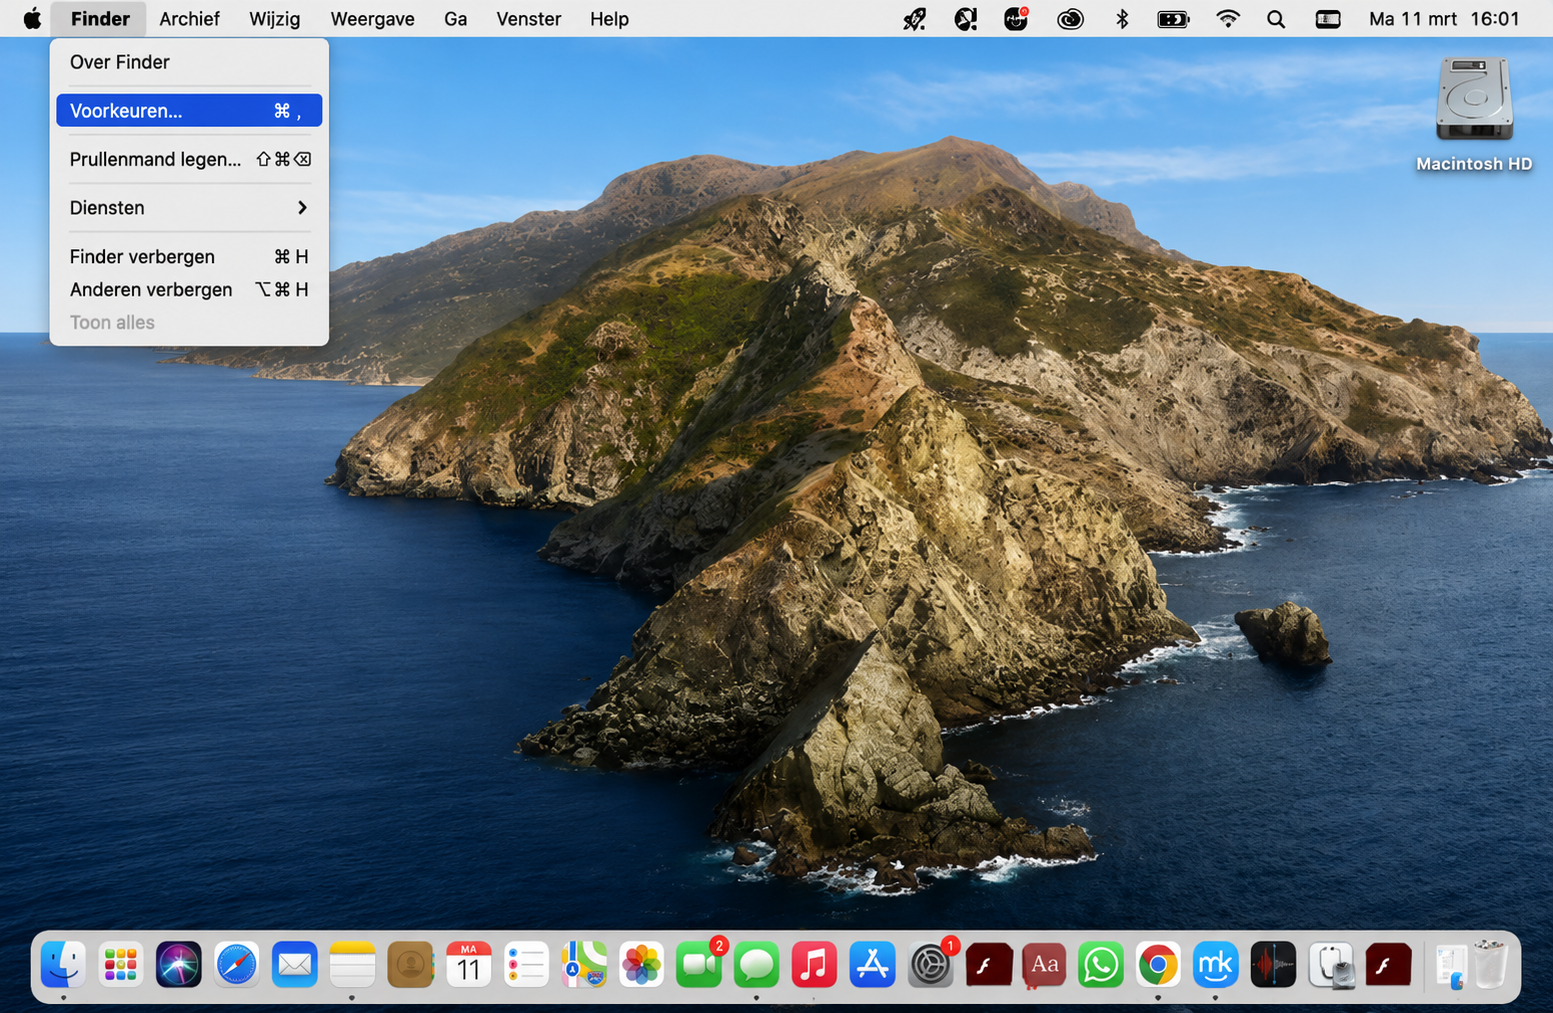This screenshot has width=1553, height=1013.
Task: Launch Siri from the Dock
Action: coord(178,965)
